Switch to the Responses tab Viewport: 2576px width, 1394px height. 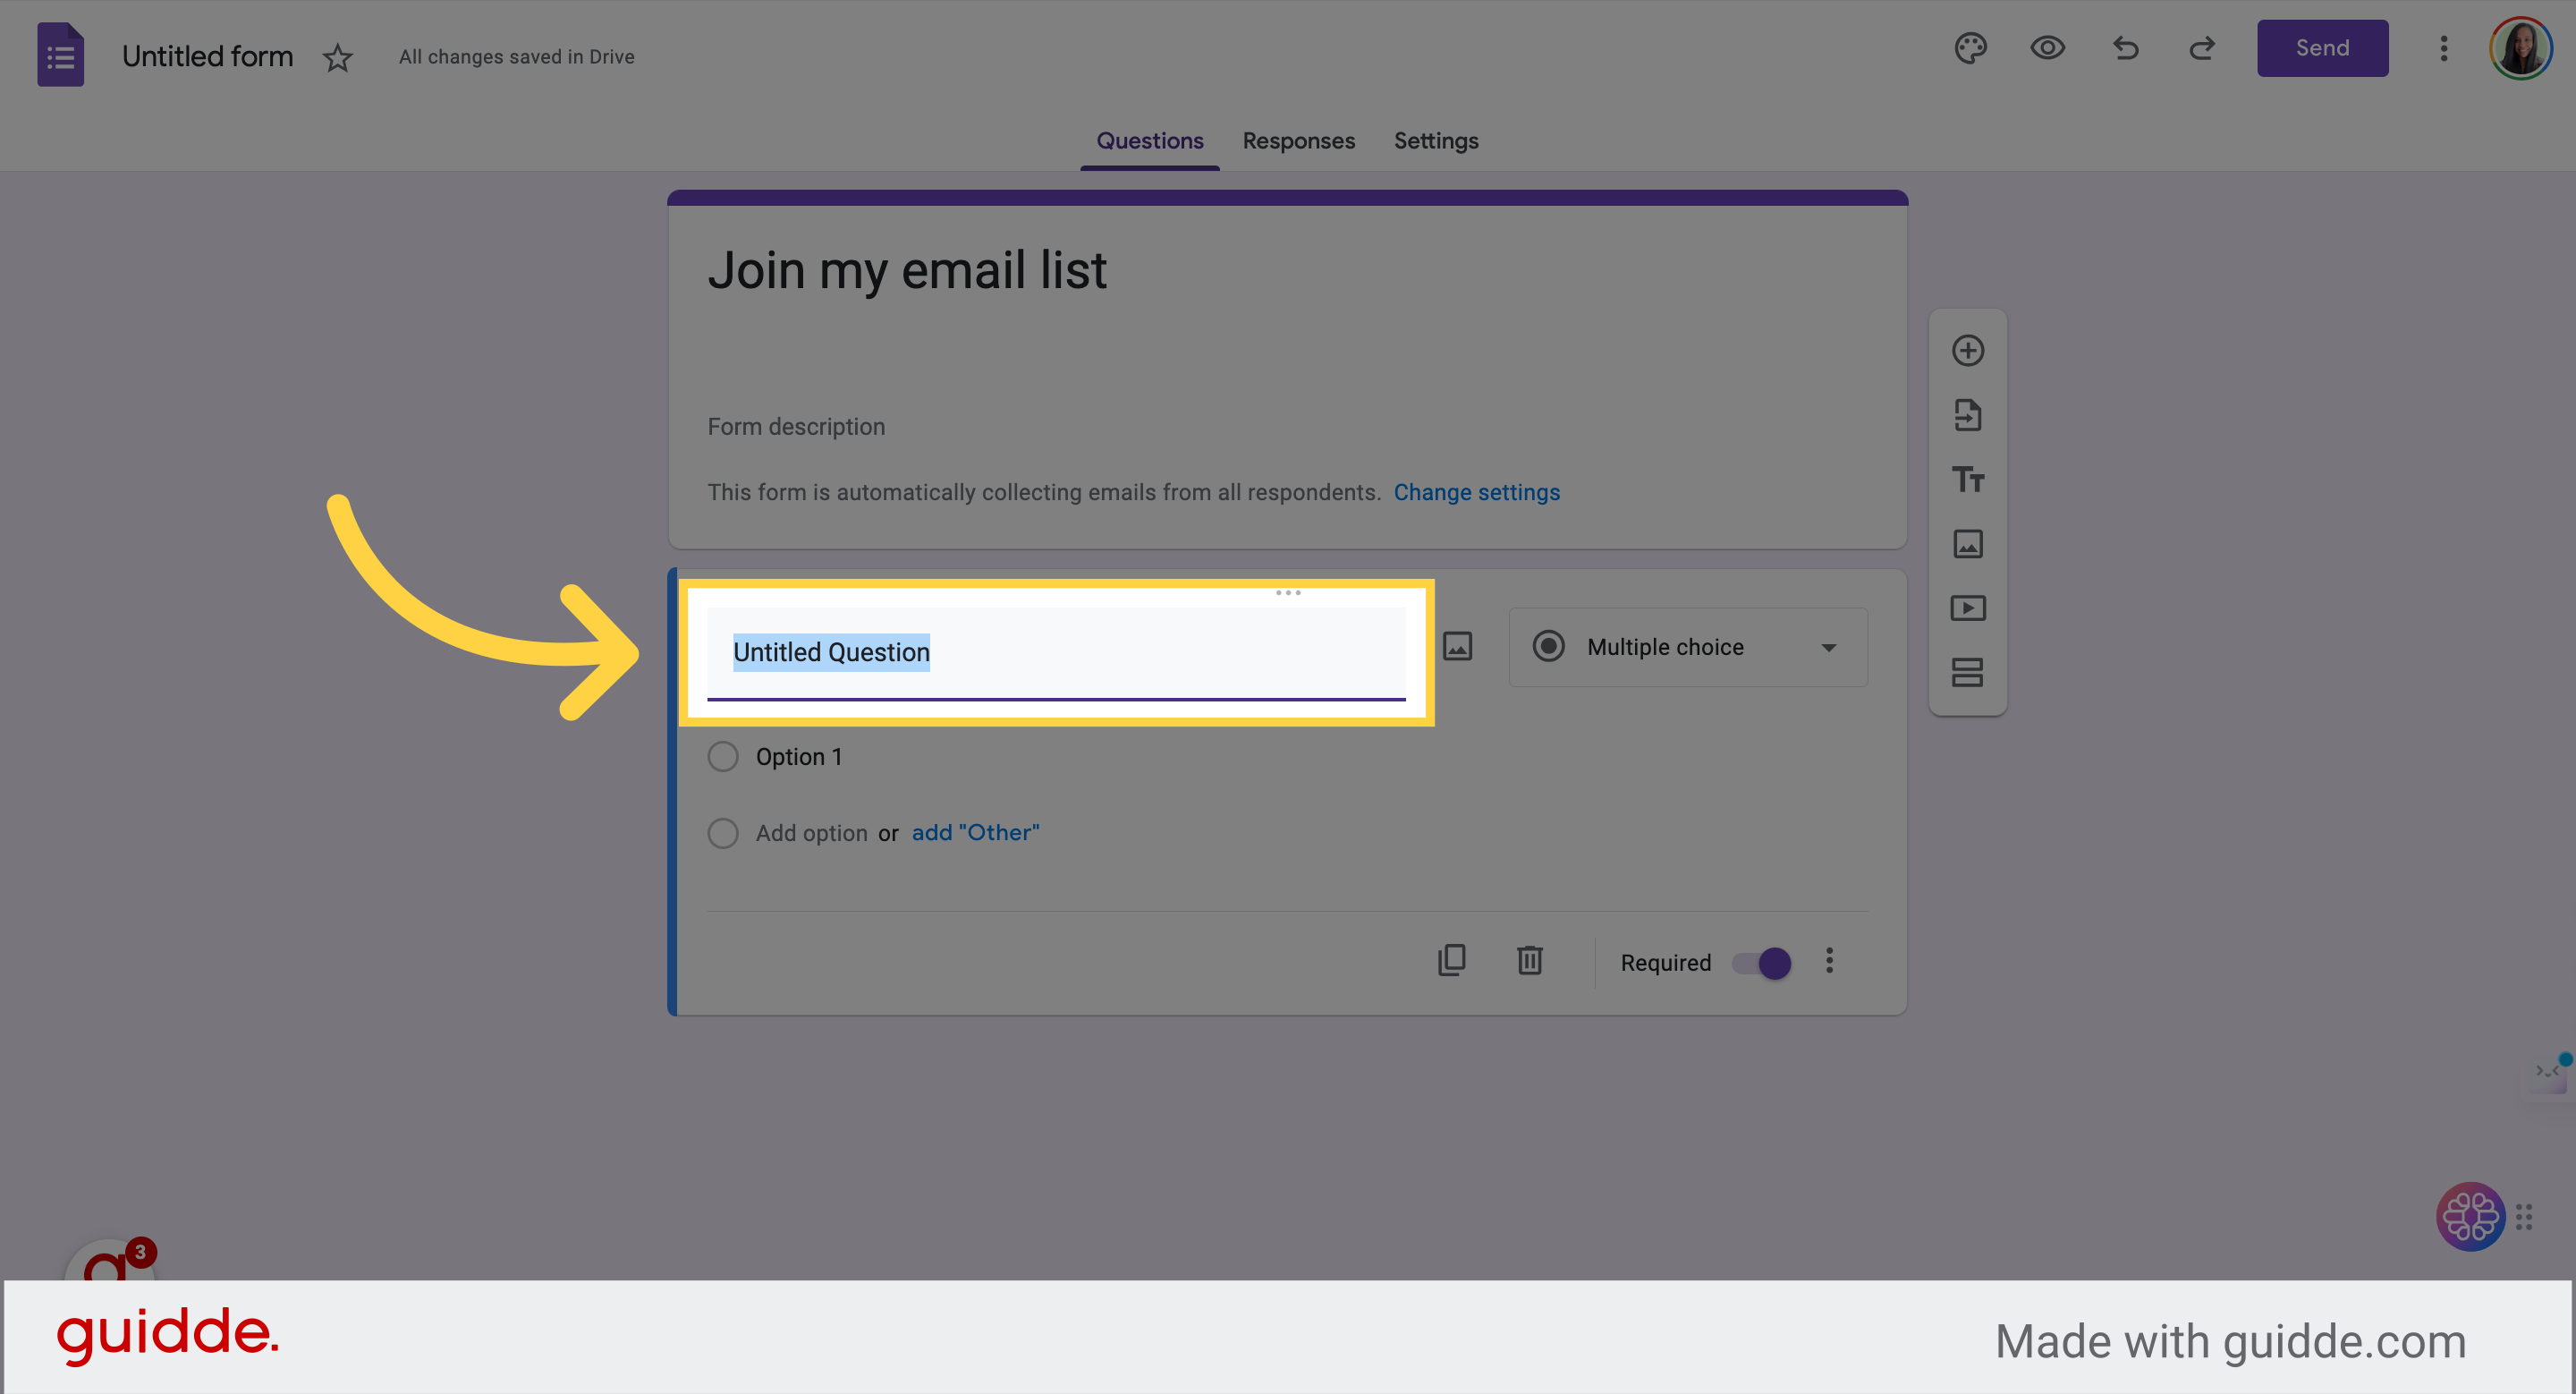[1298, 141]
